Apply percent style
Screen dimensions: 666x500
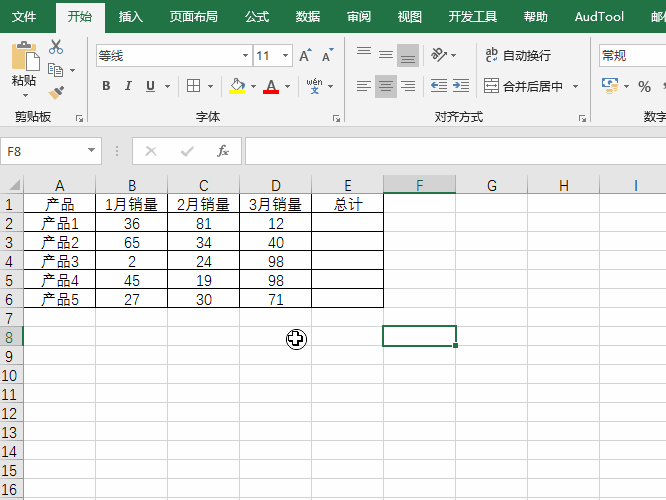(644, 87)
